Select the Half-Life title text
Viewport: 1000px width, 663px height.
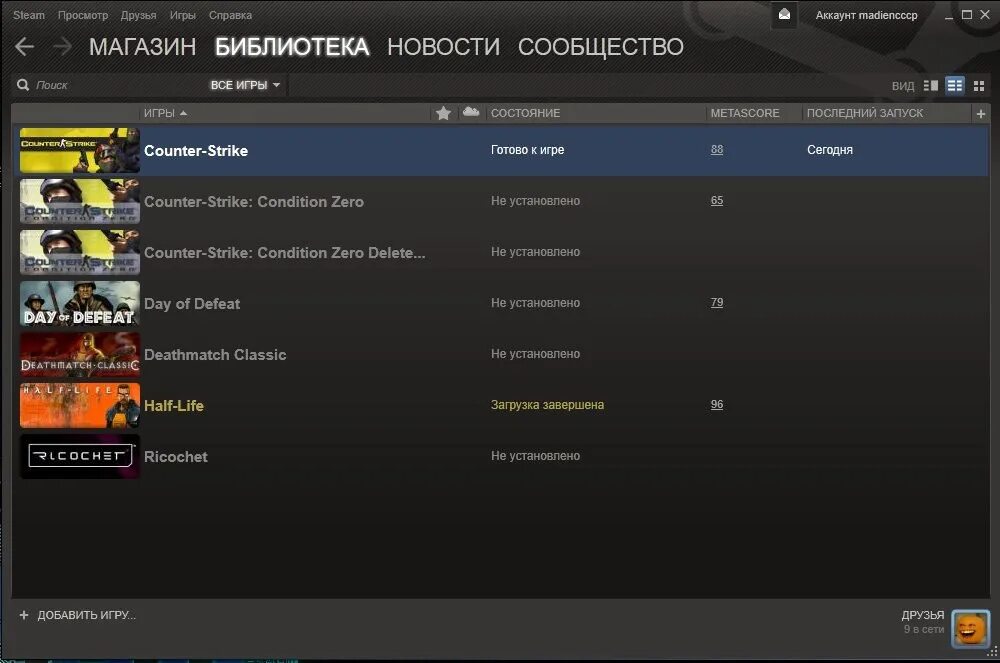coord(173,405)
